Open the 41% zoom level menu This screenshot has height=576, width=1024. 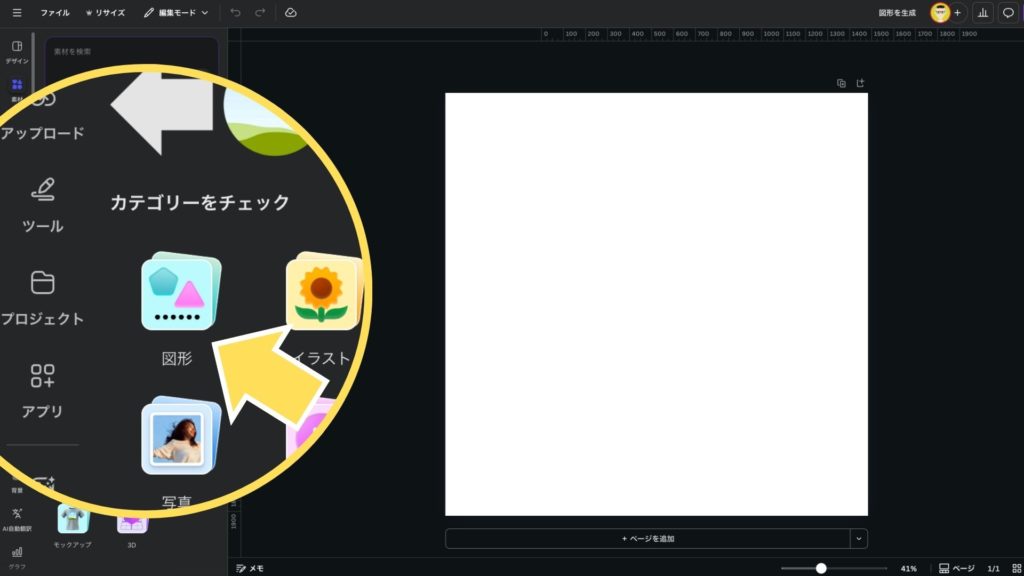tap(908, 568)
